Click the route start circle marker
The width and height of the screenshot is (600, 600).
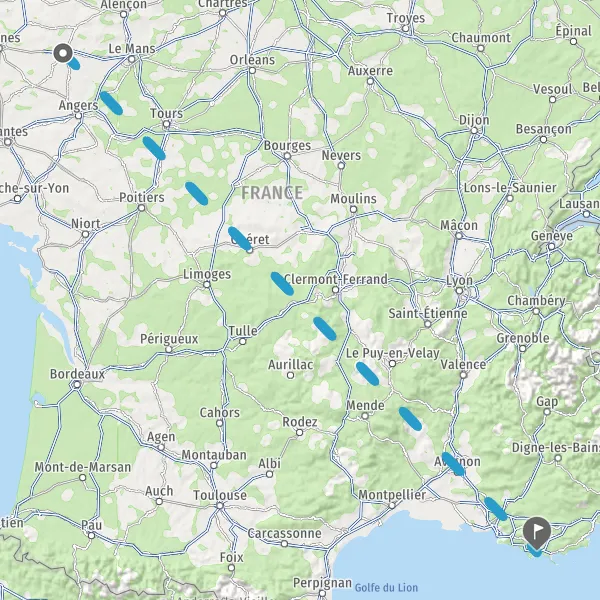[x=63, y=53]
